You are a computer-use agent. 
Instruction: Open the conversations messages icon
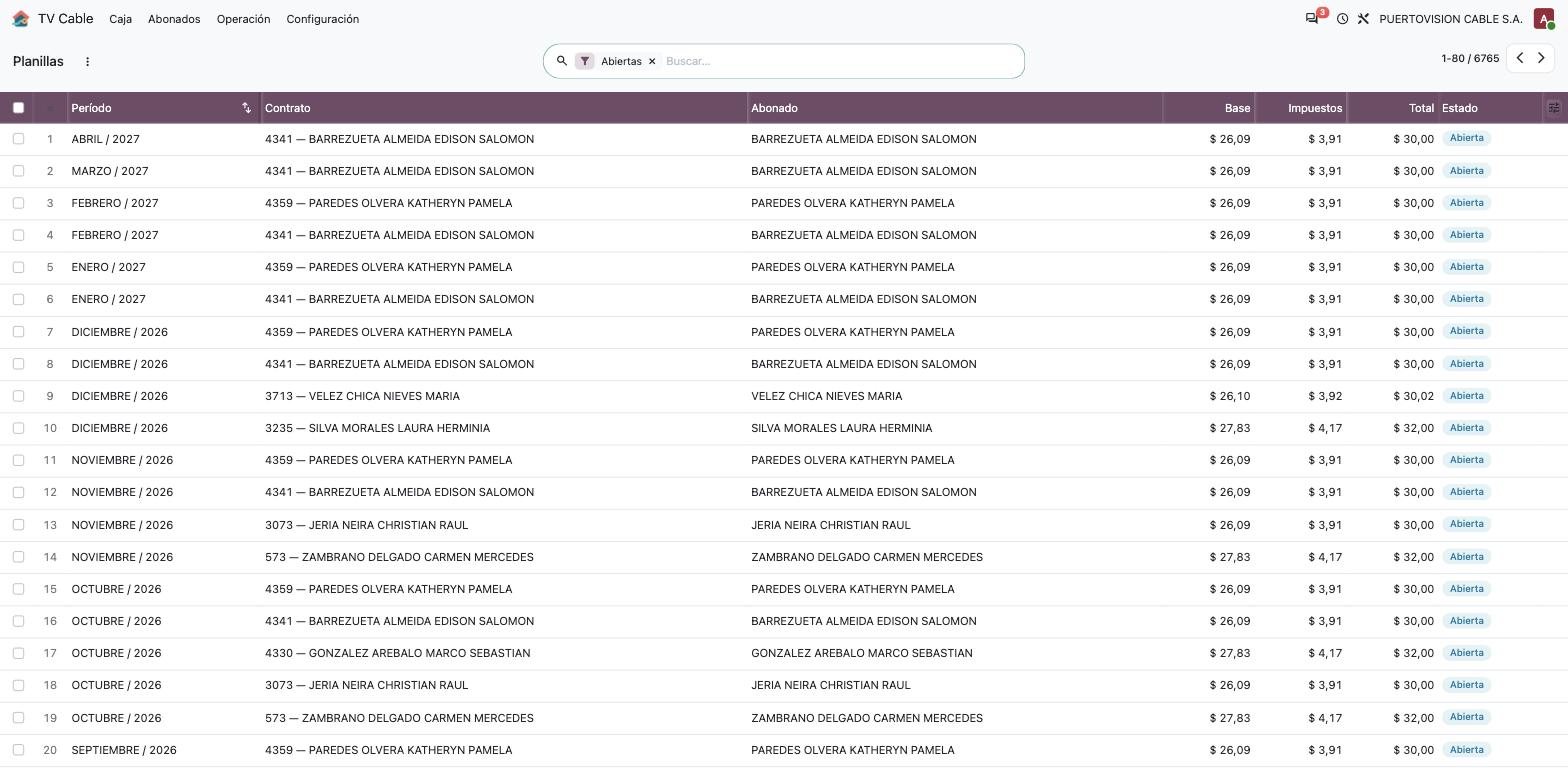pyautogui.click(x=1312, y=19)
